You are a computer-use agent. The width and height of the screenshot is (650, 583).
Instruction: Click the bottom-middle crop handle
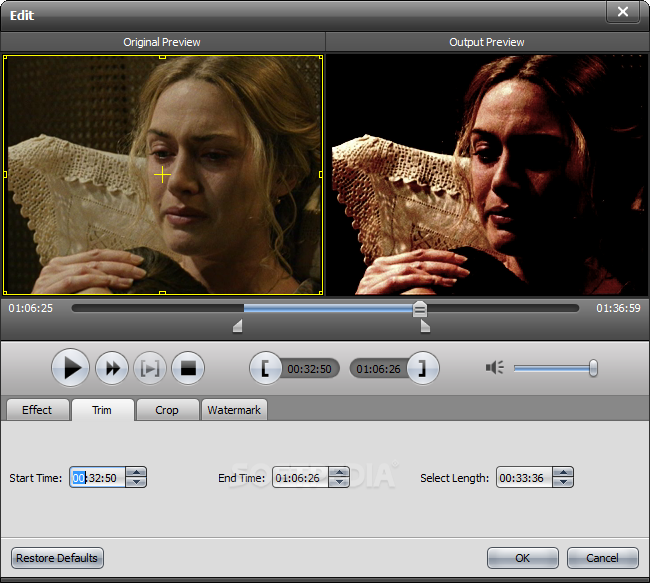(x=162, y=293)
